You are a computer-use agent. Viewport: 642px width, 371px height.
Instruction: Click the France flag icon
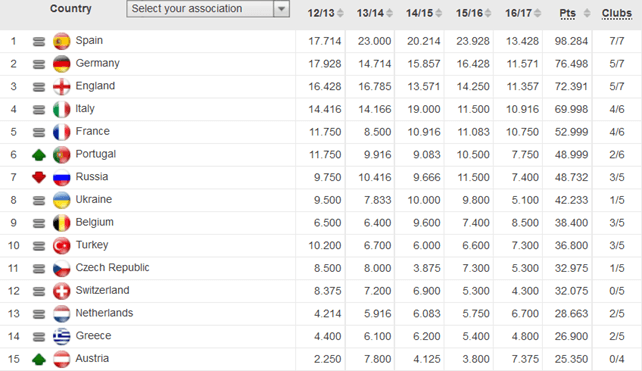pyautogui.click(x=61, y=132)
